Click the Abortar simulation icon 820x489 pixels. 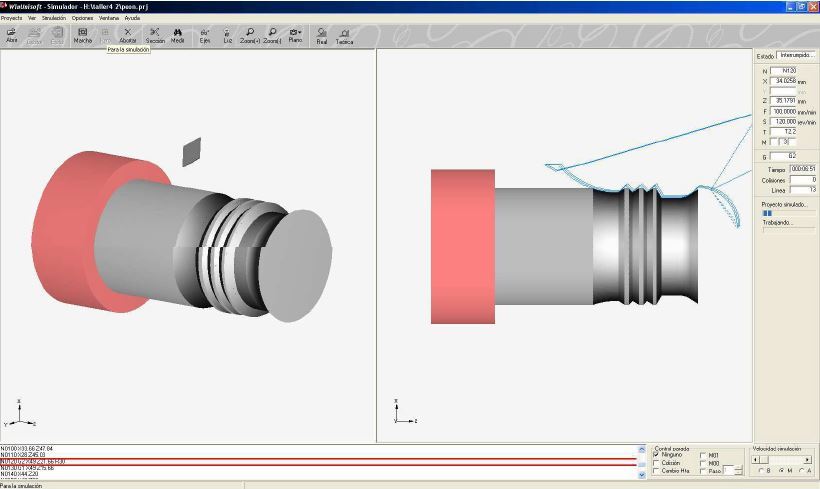(127, 35)
